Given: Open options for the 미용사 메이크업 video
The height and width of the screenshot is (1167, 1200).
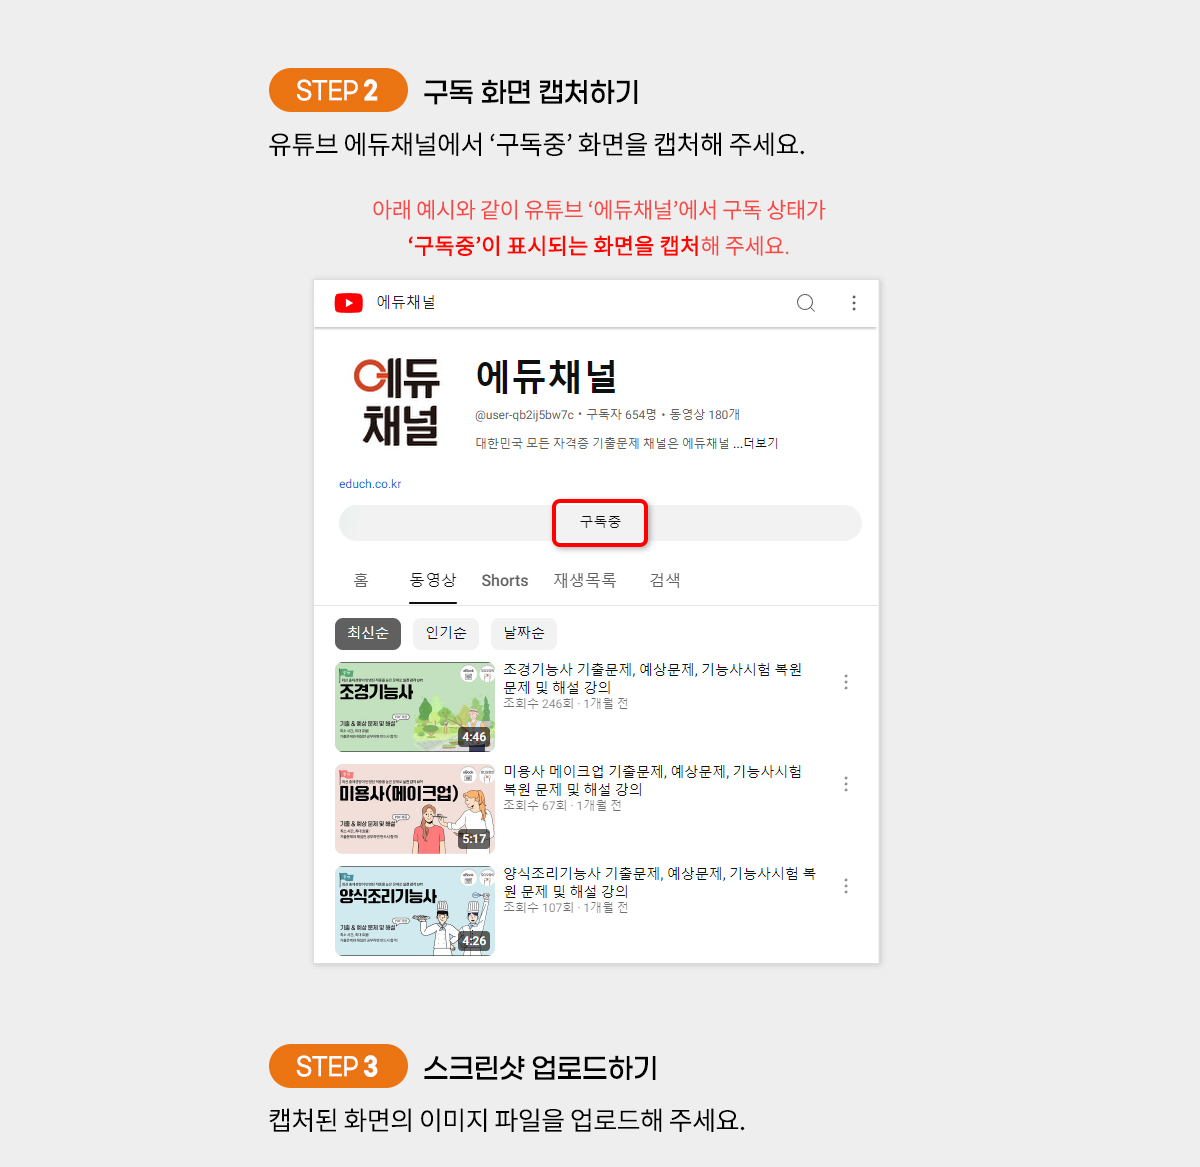Looking at the screenshot, I should click(x=846, y=784).
